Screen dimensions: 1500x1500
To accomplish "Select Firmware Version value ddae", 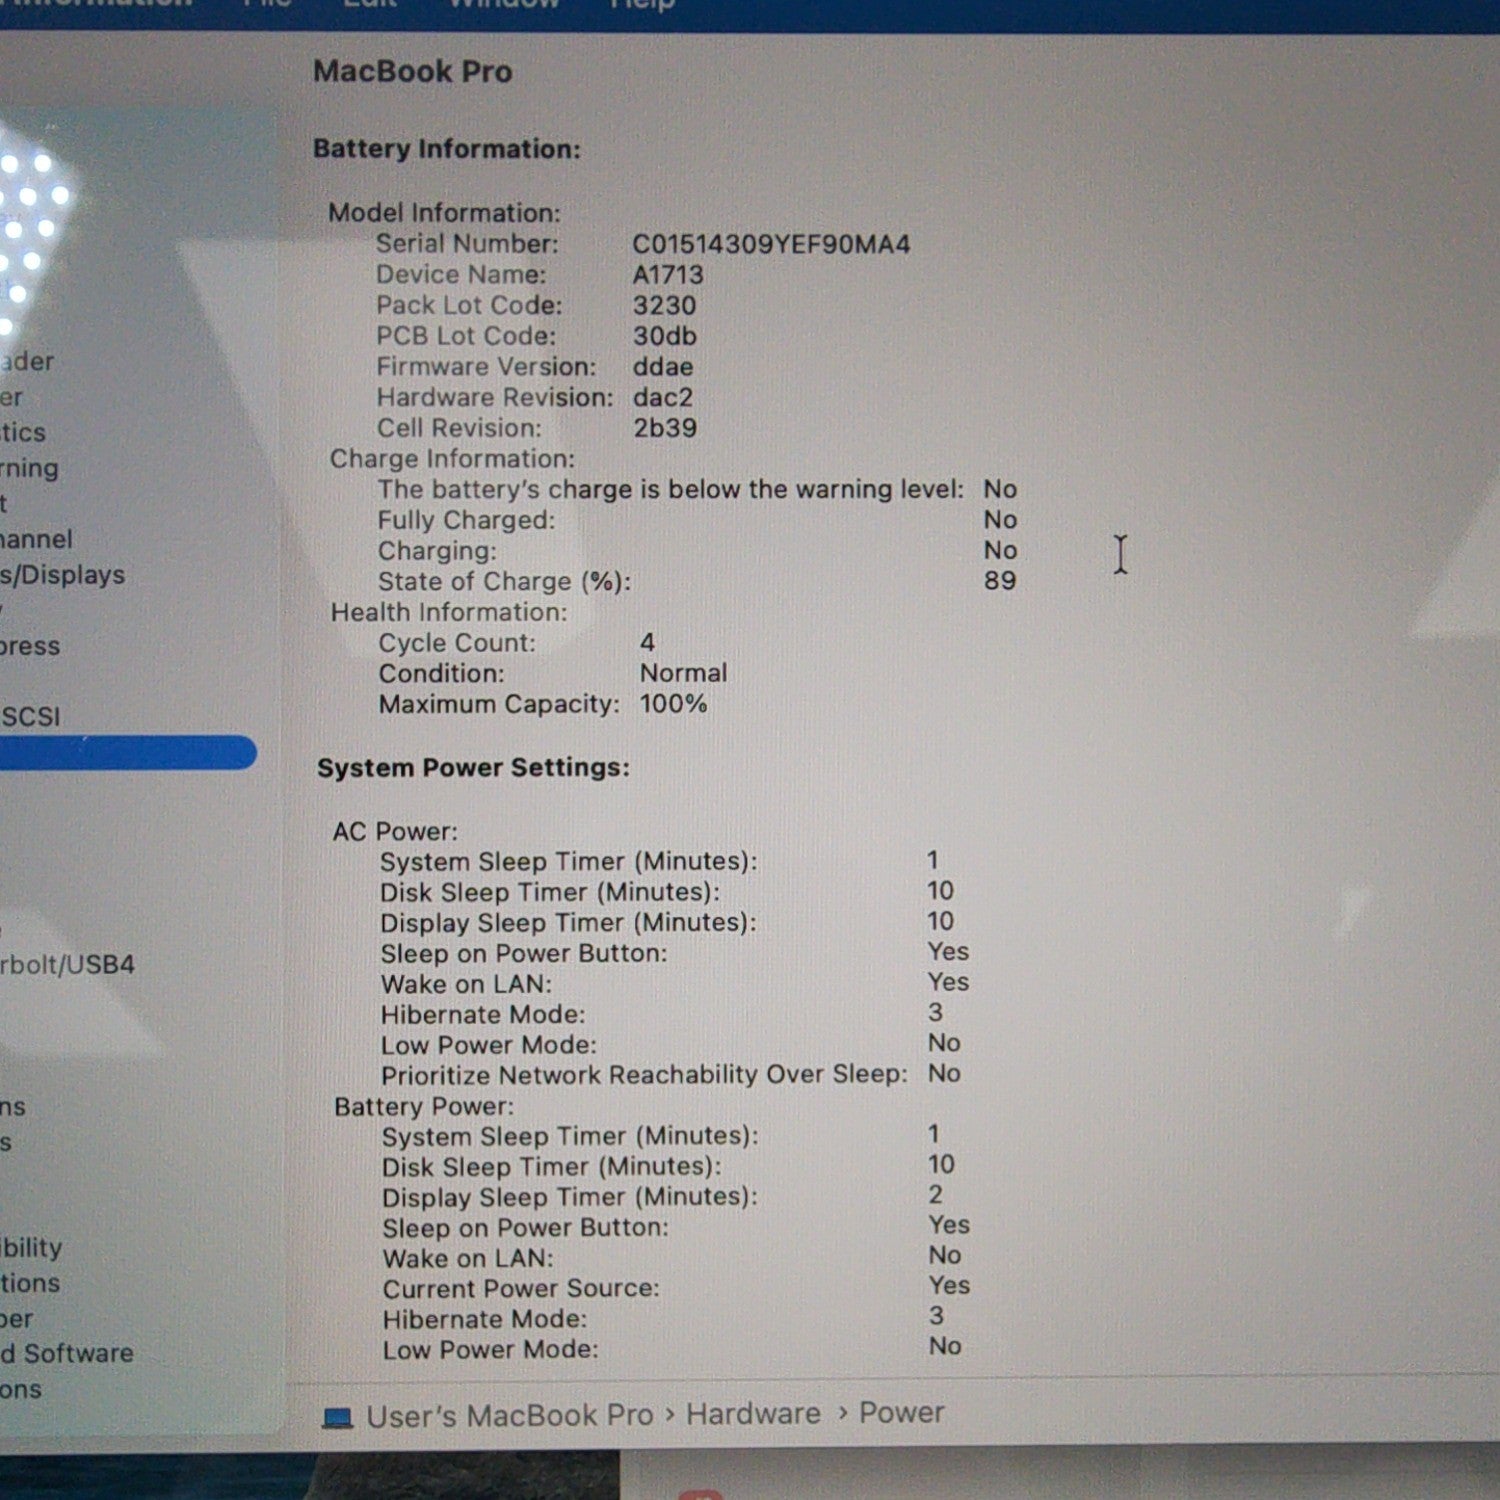I will coord(662,367).
